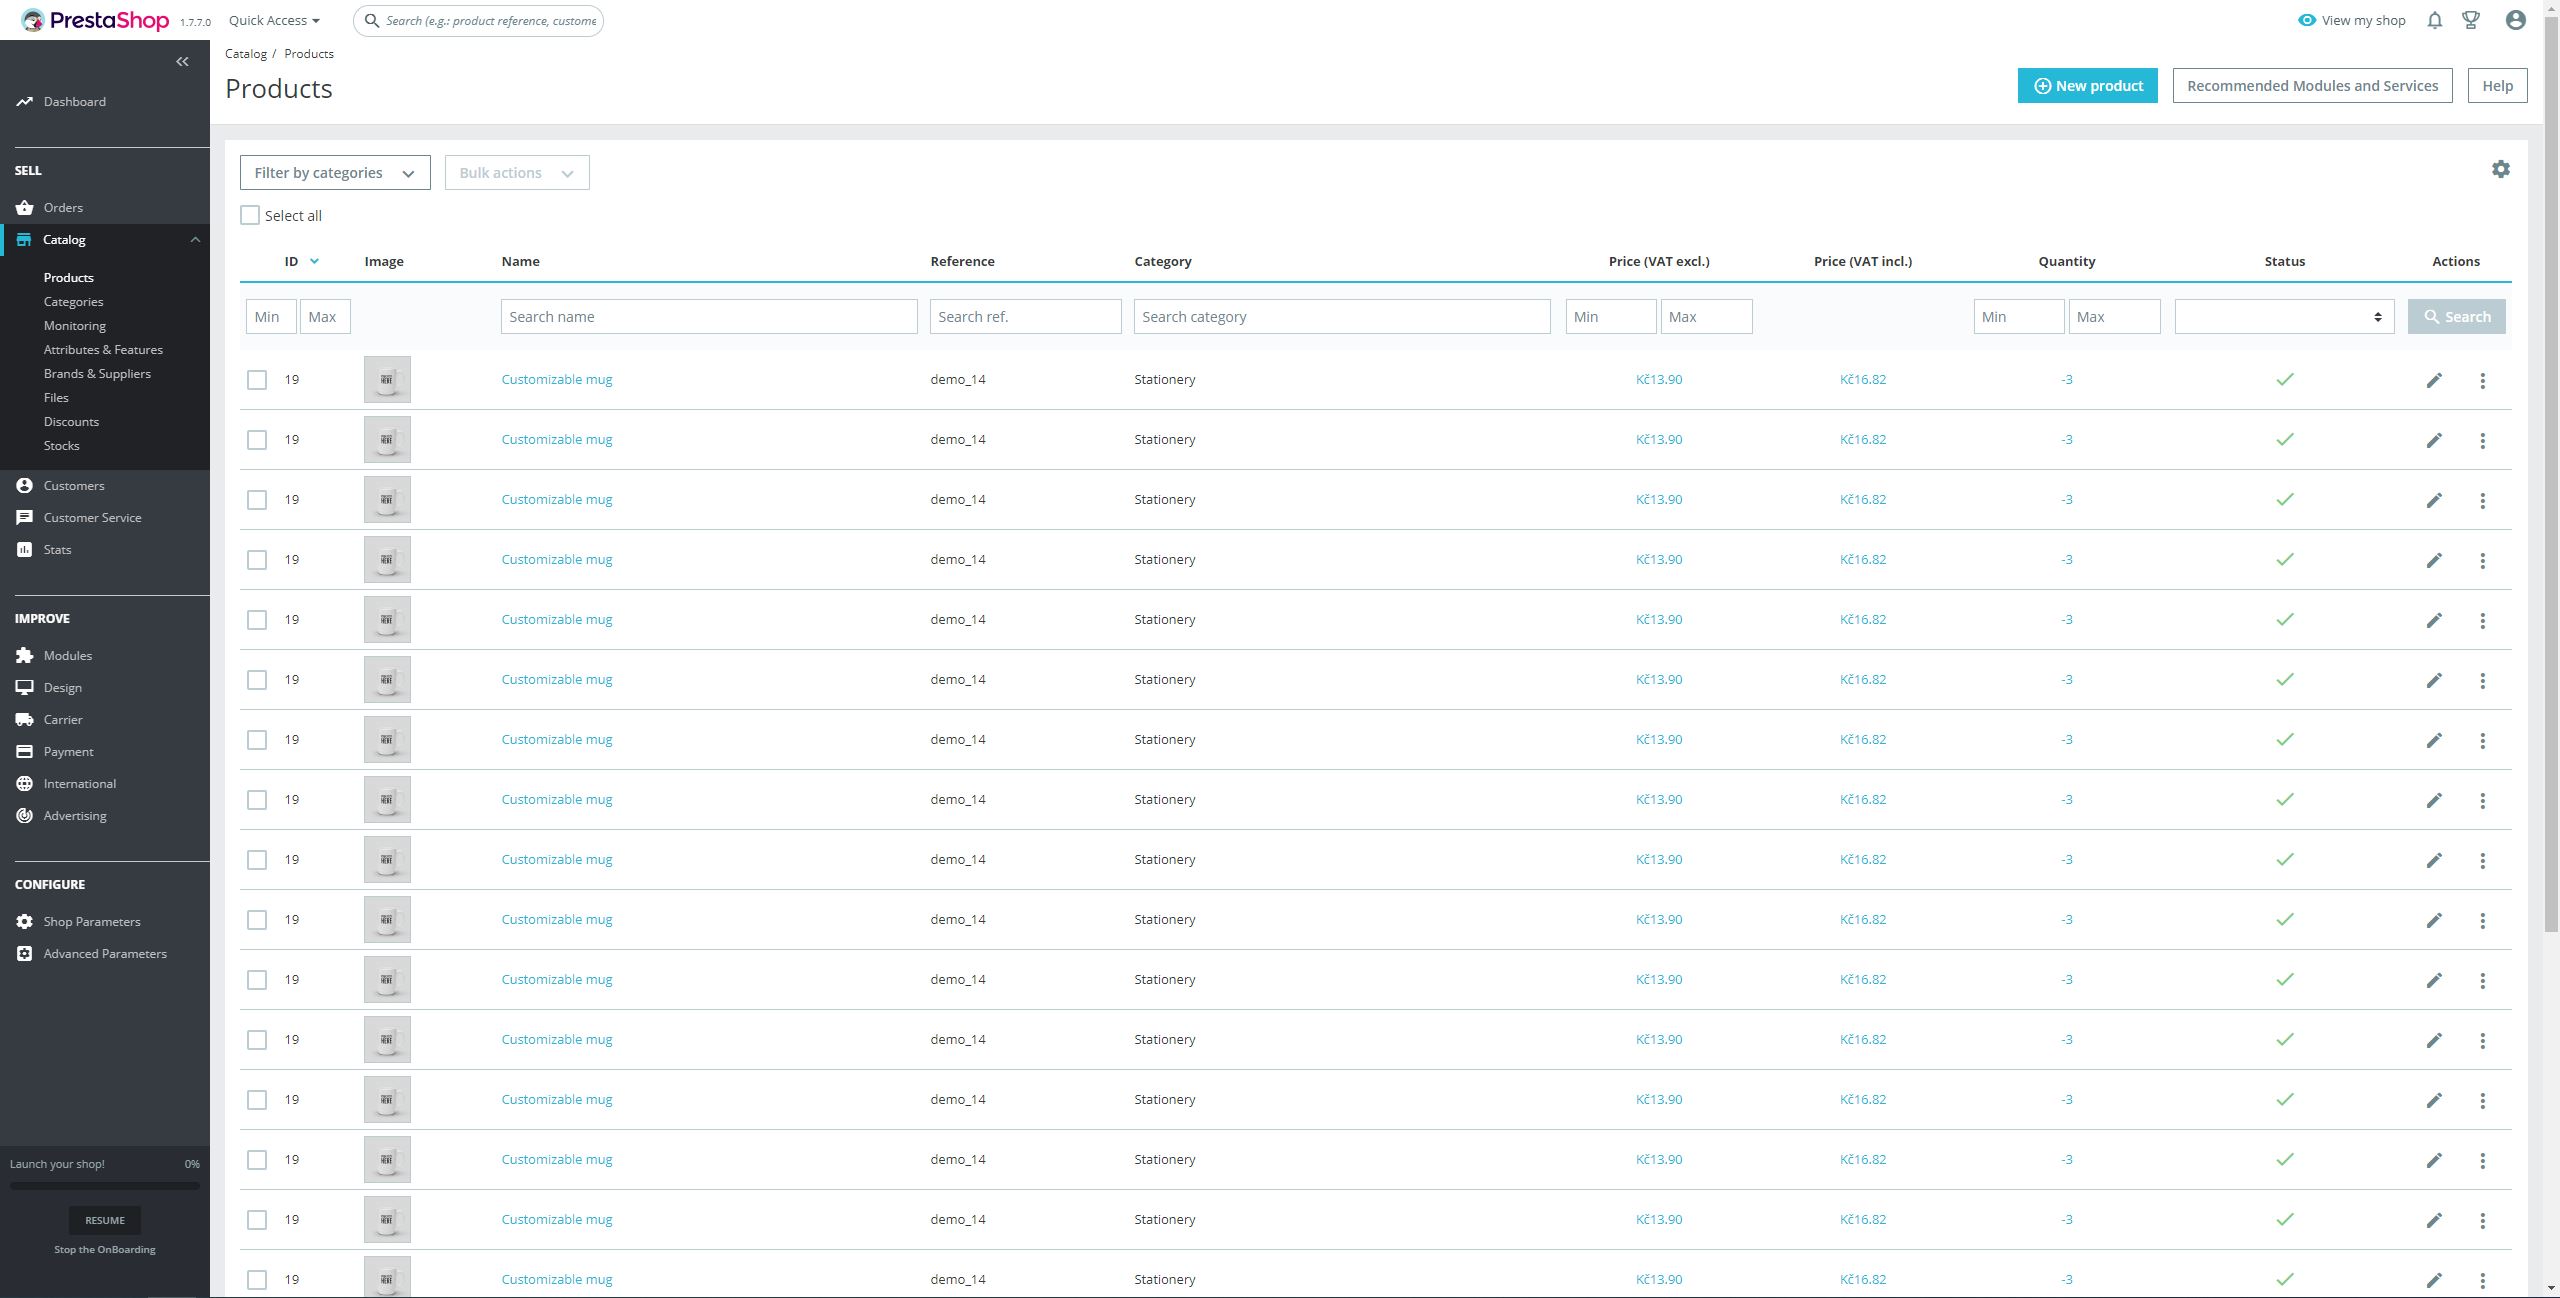Click the Modules puzzle piece icon
This screenshot has height=1298, width=2560.
[24, 655]
